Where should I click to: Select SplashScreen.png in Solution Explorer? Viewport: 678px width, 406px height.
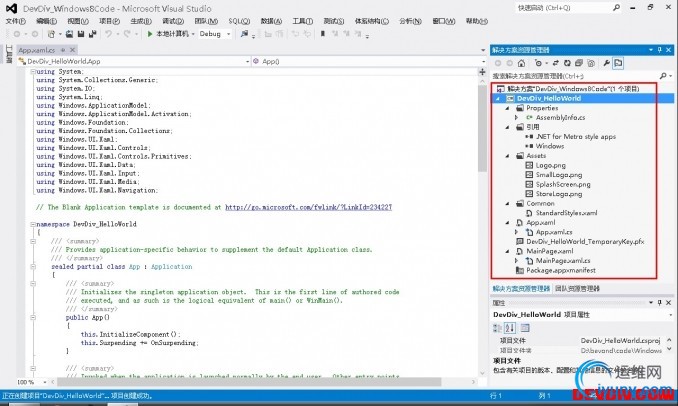[x=563, y=184]
